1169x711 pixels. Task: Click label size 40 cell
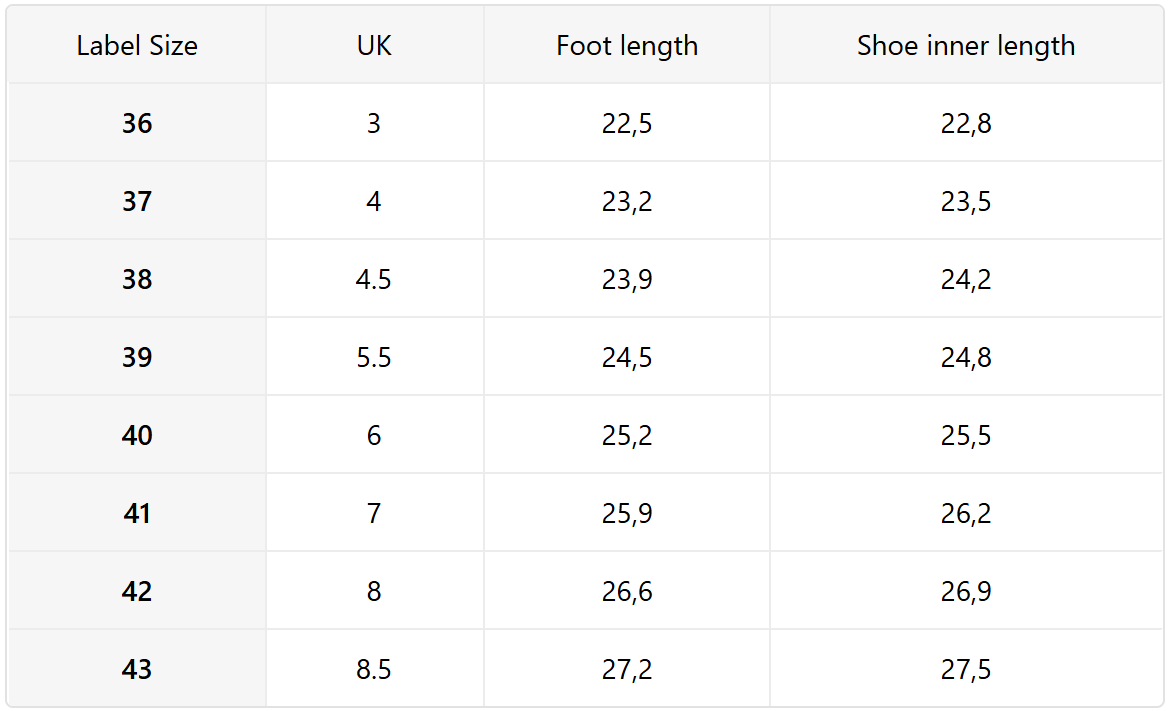(x=137, y=436)
